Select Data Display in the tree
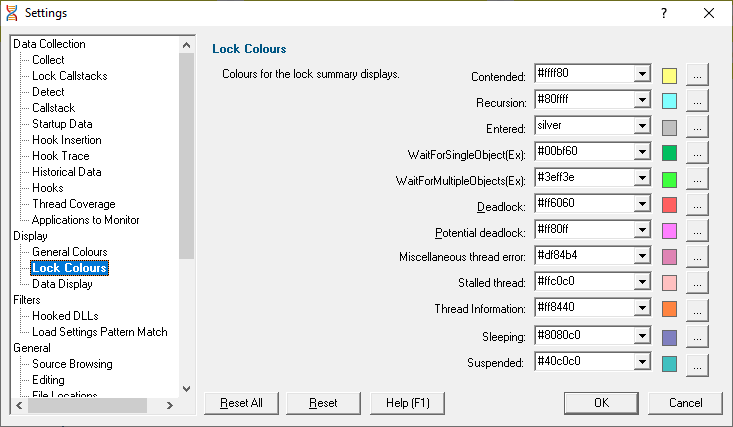The width and height of the screenshot is (733, 427). point(62,284)
